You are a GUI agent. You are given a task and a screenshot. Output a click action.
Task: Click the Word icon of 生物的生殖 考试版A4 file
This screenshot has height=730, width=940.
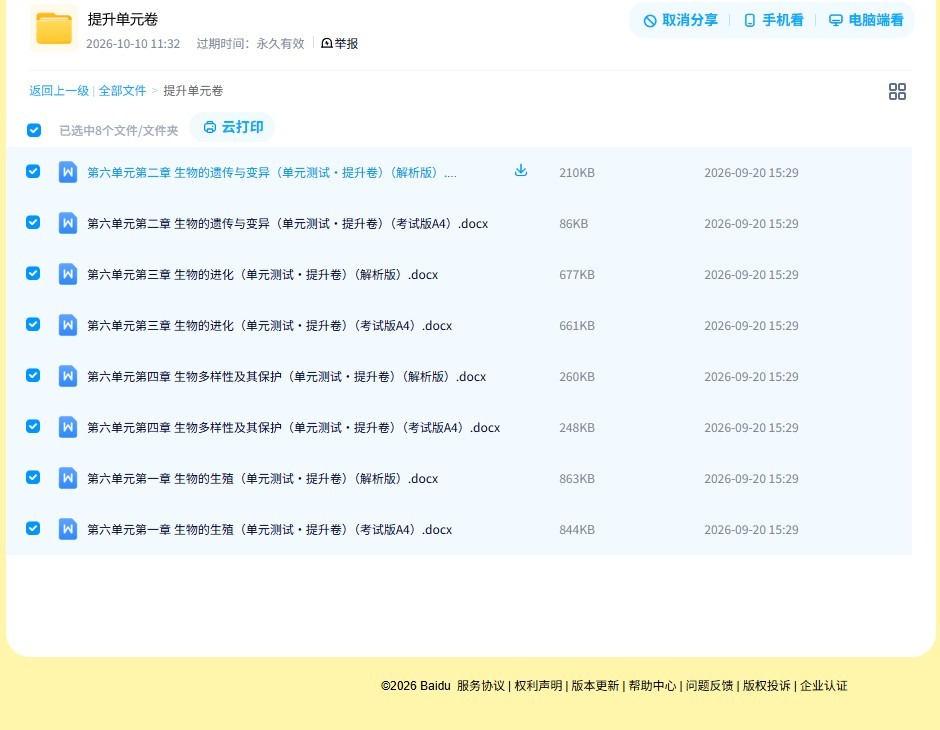tap(68, 529)
